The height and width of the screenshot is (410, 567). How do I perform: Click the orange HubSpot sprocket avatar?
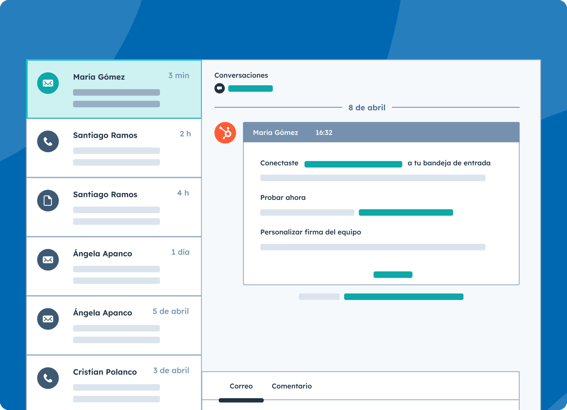[225, 133]
